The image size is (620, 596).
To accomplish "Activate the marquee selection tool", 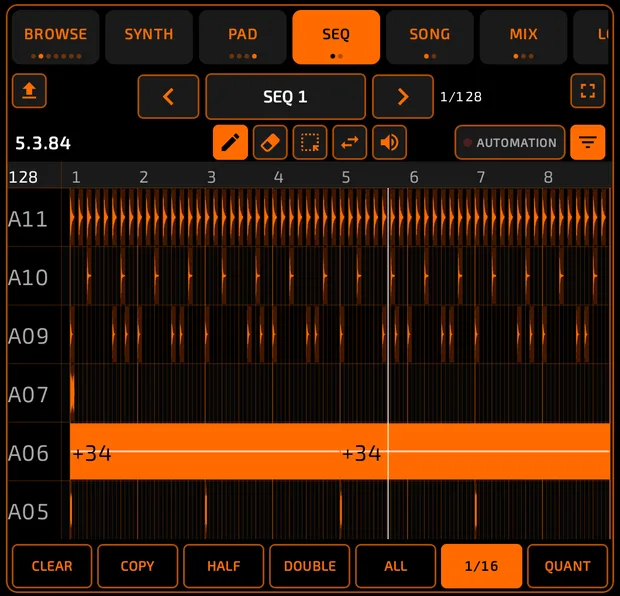I will point(310,142).
